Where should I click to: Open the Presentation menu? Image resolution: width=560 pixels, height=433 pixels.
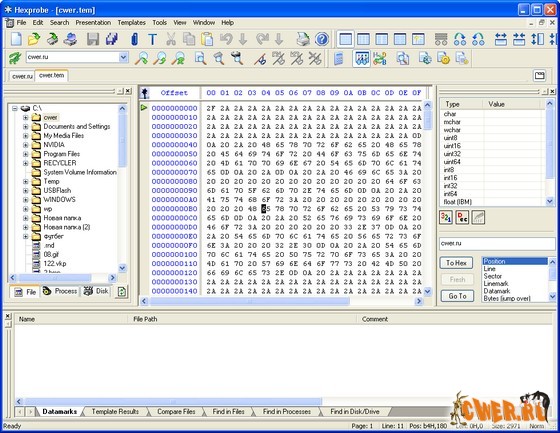[x=93, y=23]
